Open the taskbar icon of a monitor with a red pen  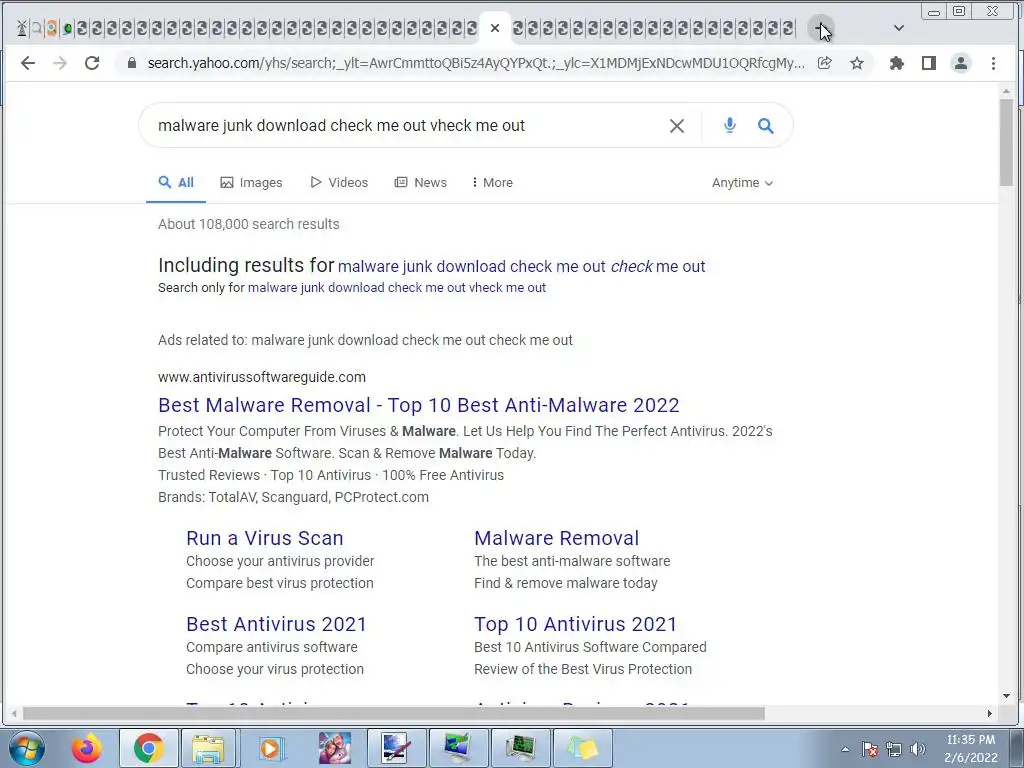pyautogui.click(x=396, y=748)
